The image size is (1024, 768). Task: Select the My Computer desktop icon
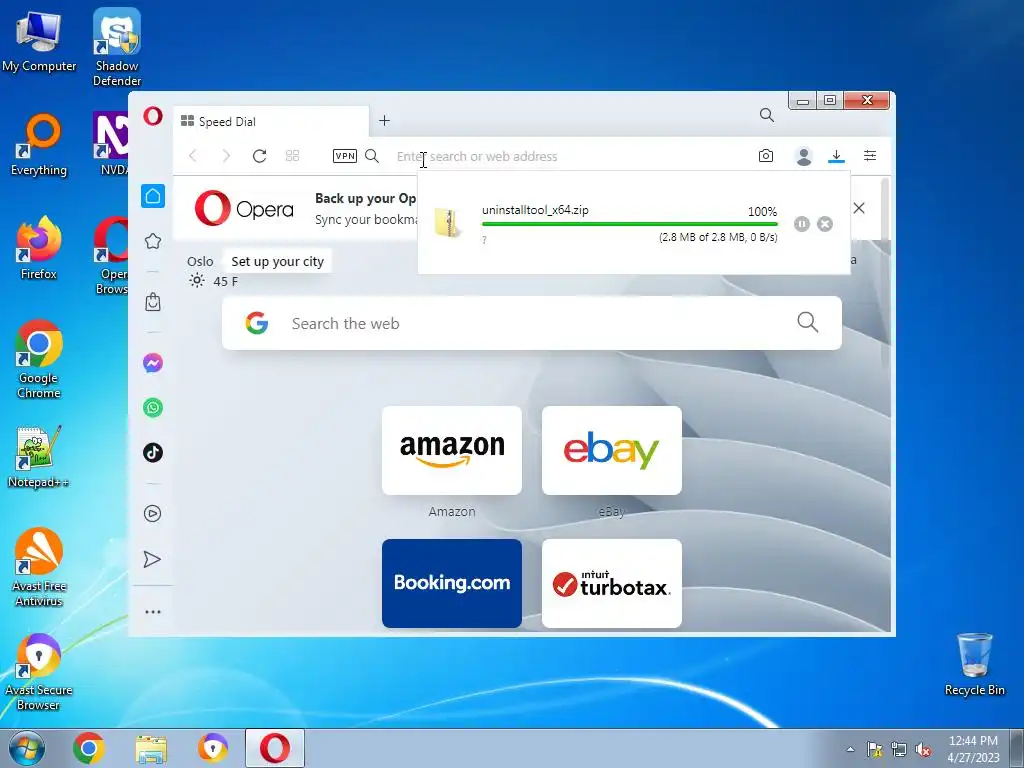[39, 40]
